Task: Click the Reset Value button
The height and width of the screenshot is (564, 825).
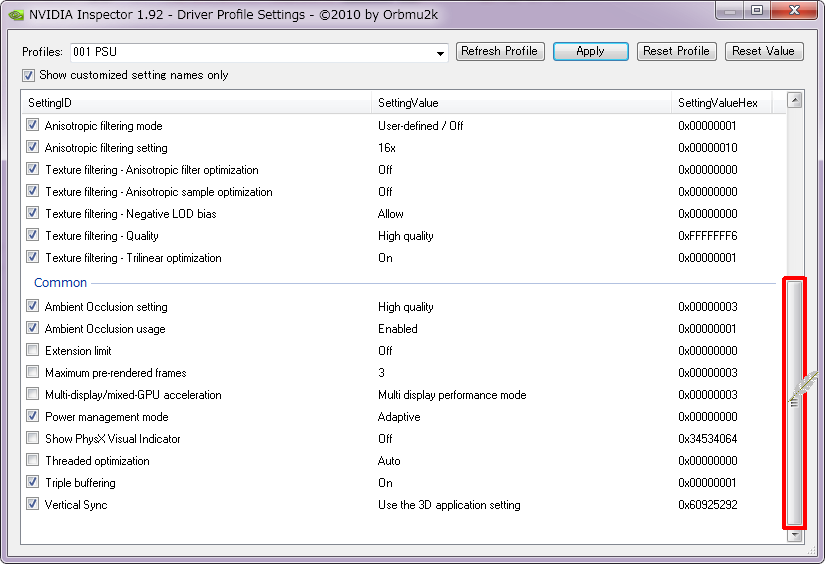Action: [764, 52]
